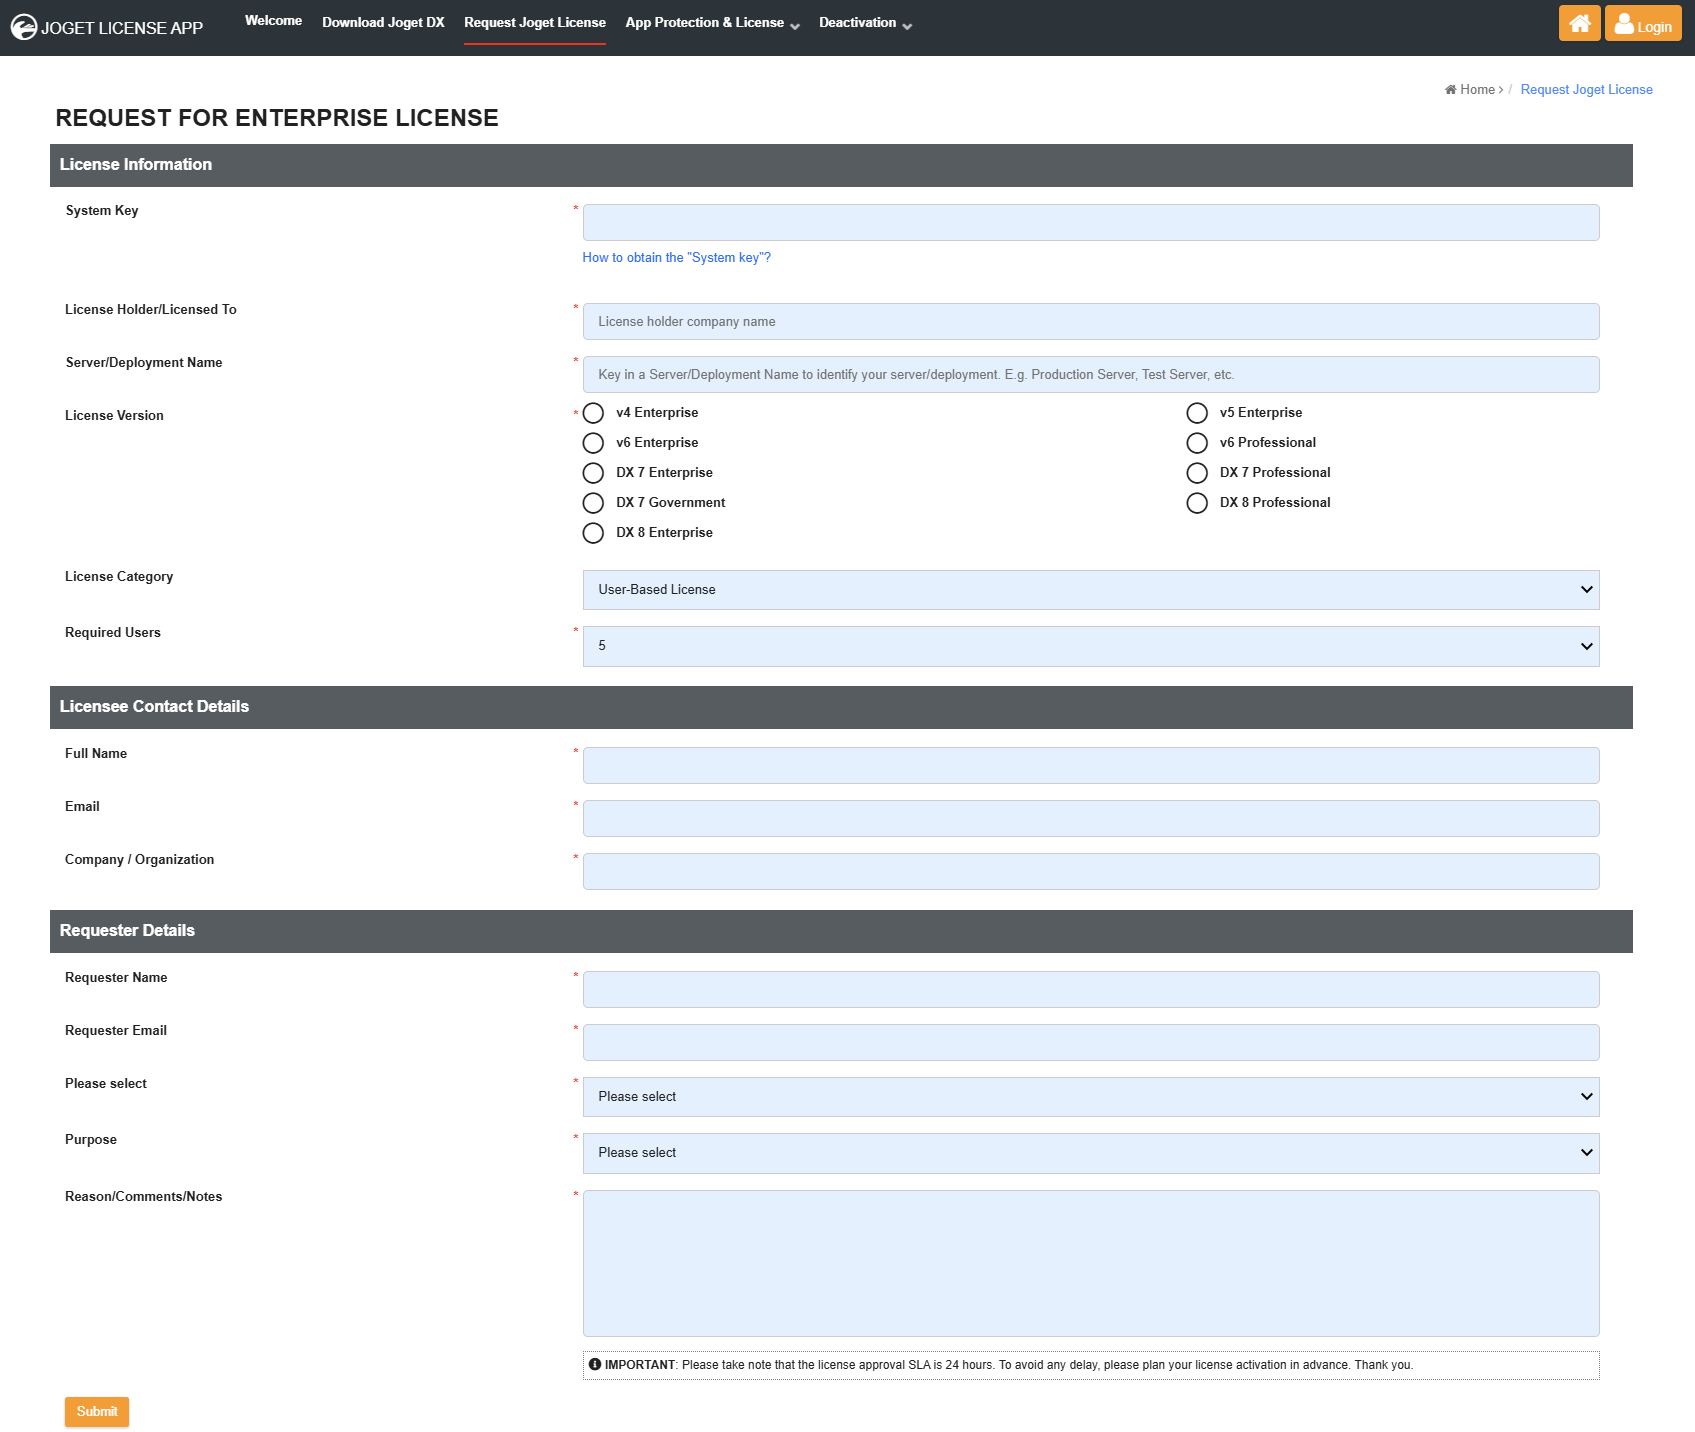Focus the licensee Email input field

(x=1091, y=819)
